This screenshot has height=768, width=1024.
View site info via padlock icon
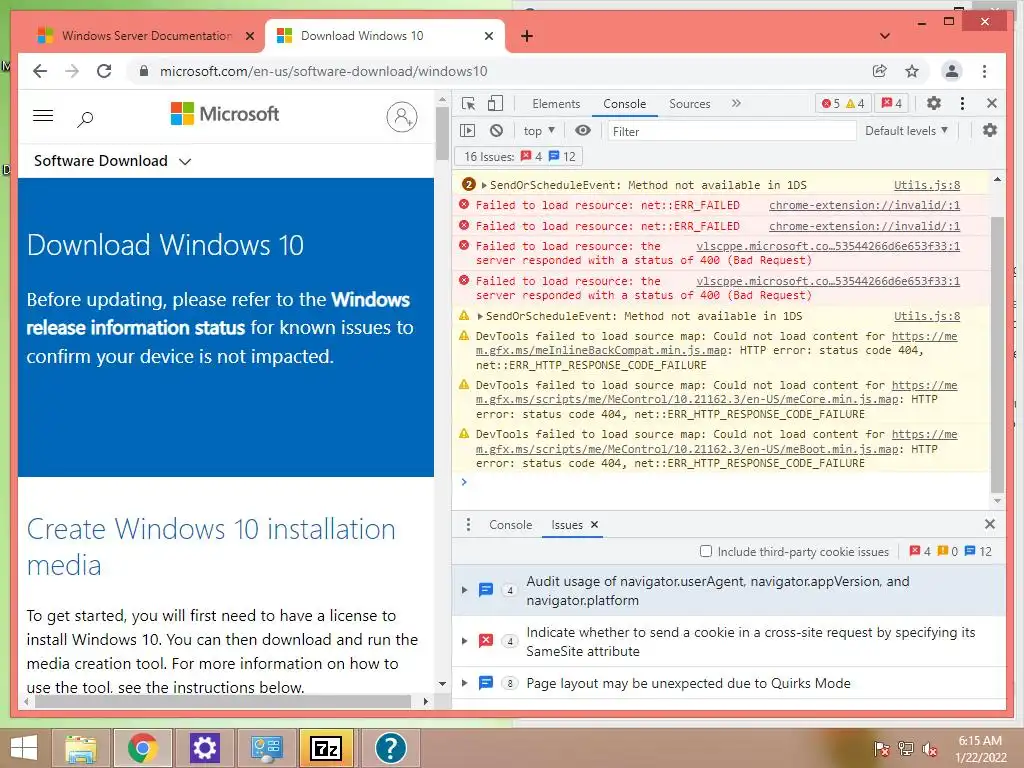pos(144,71)
